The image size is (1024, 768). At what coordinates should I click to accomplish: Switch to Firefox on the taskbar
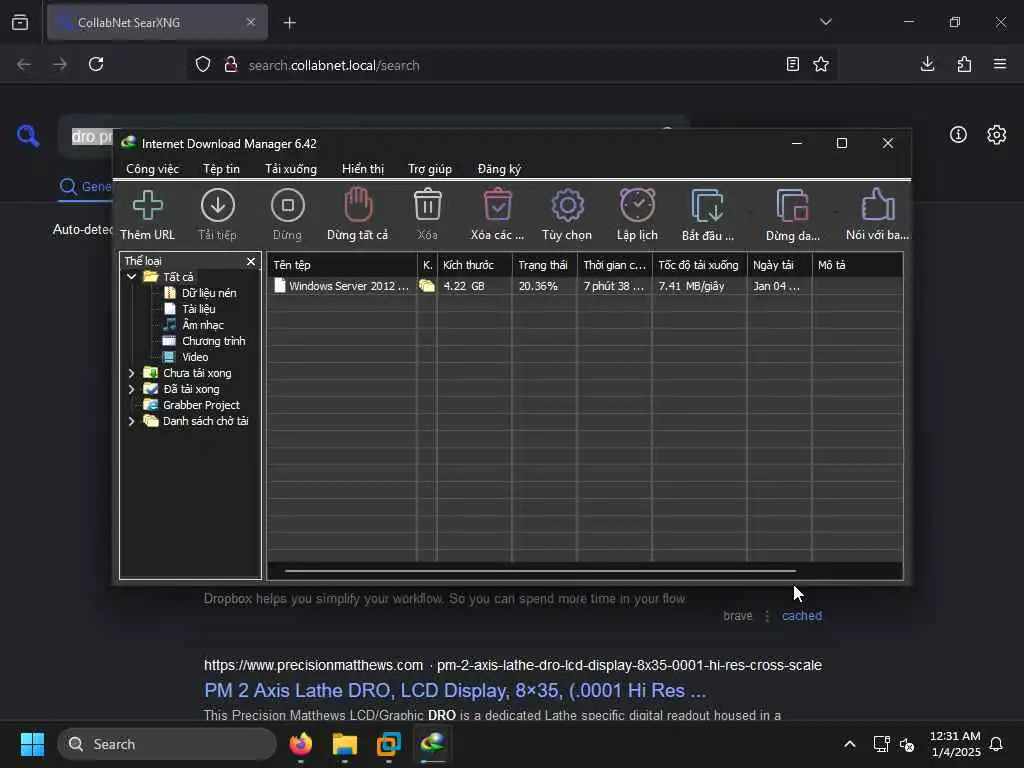(301, 744)
